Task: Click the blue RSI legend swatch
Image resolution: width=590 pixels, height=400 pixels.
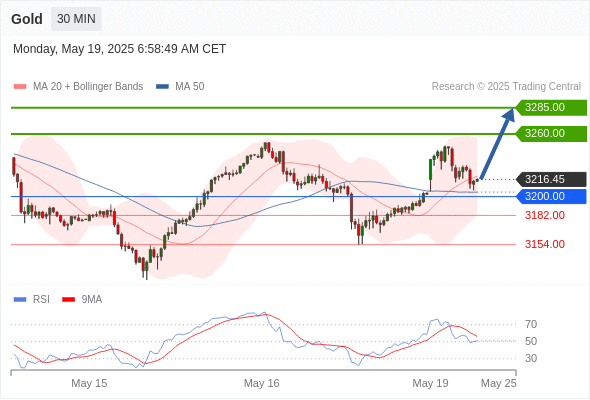Action: pos(20,300)
